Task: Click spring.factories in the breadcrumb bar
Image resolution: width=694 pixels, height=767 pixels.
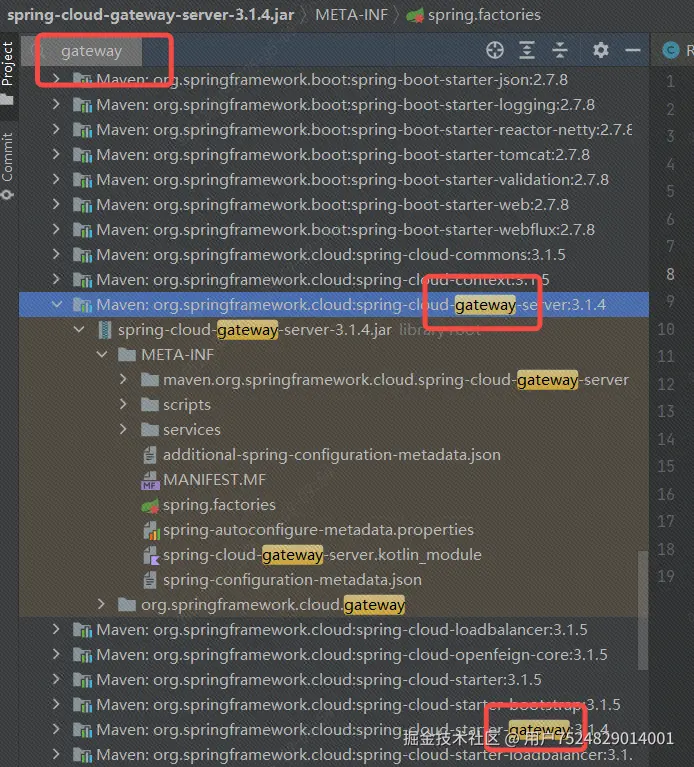Action: pos(484,15)
